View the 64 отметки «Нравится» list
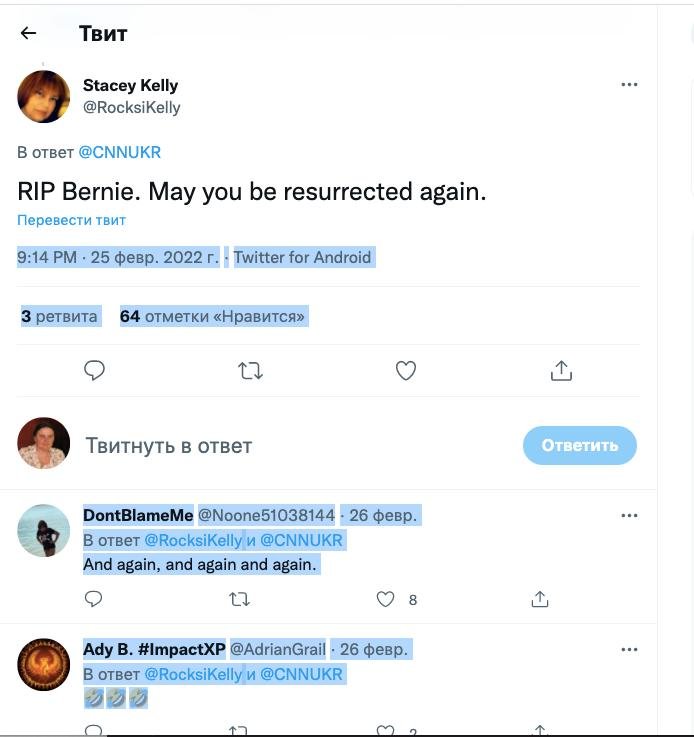This screenshot has height=737, width=694. click(212, 317)
